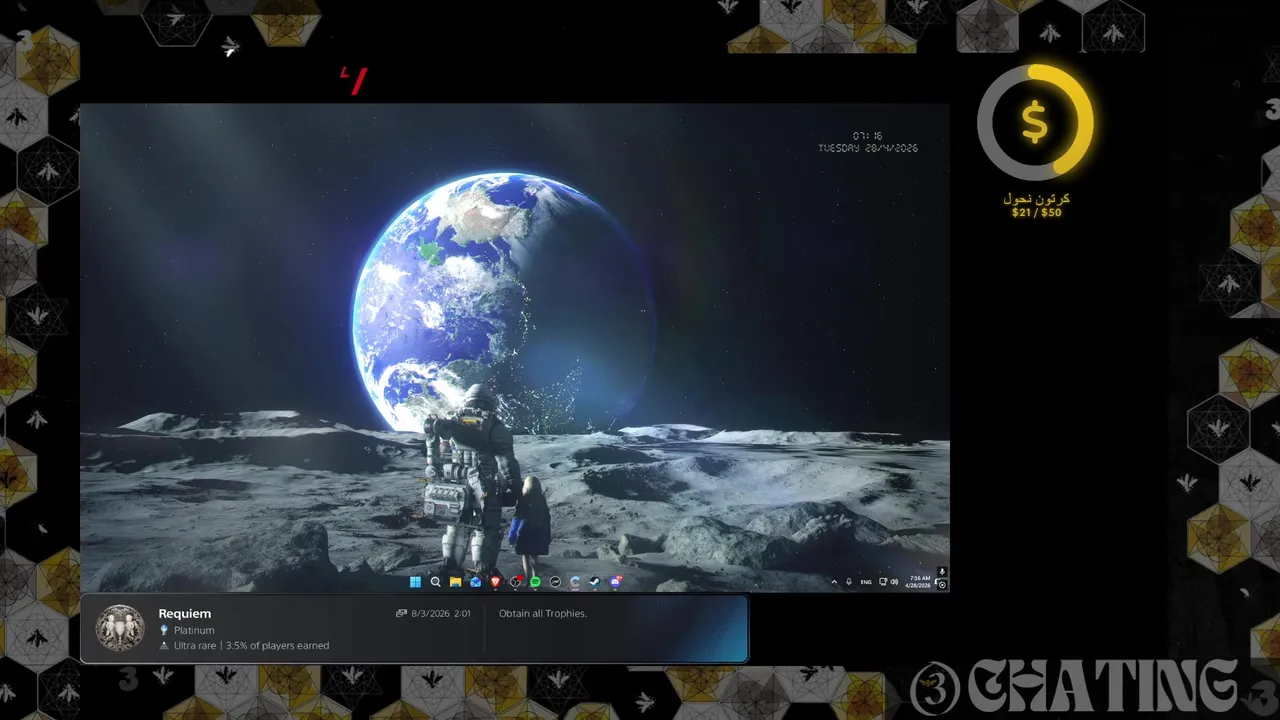The image size is (1280, 720).
Task: Launch Brave browser from taskbar
Action: click(495, 582)
